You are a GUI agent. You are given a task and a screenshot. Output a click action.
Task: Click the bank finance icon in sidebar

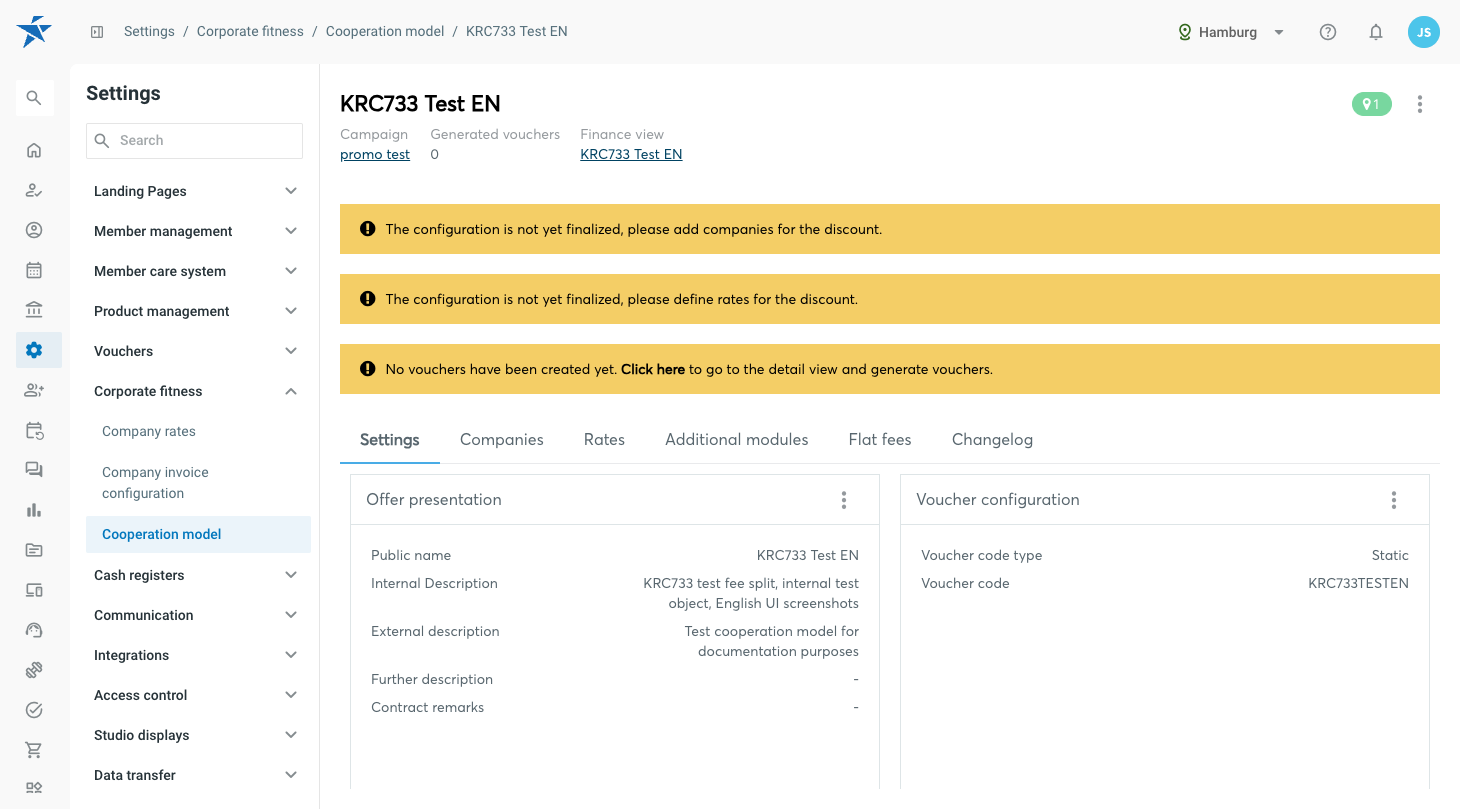coord(34,309)
